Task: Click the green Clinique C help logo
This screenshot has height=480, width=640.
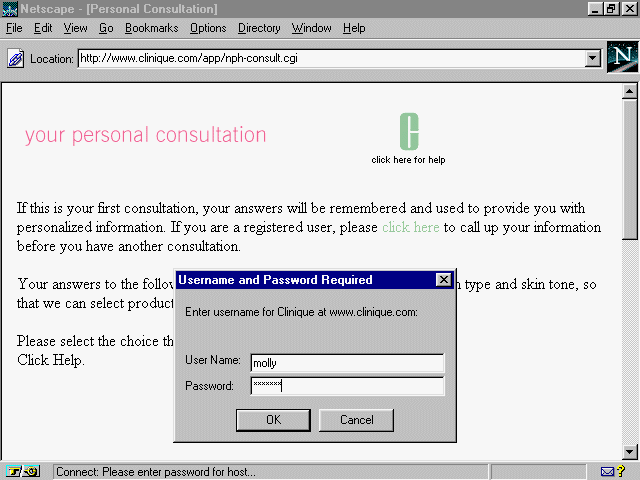Action: pos(408,132)
